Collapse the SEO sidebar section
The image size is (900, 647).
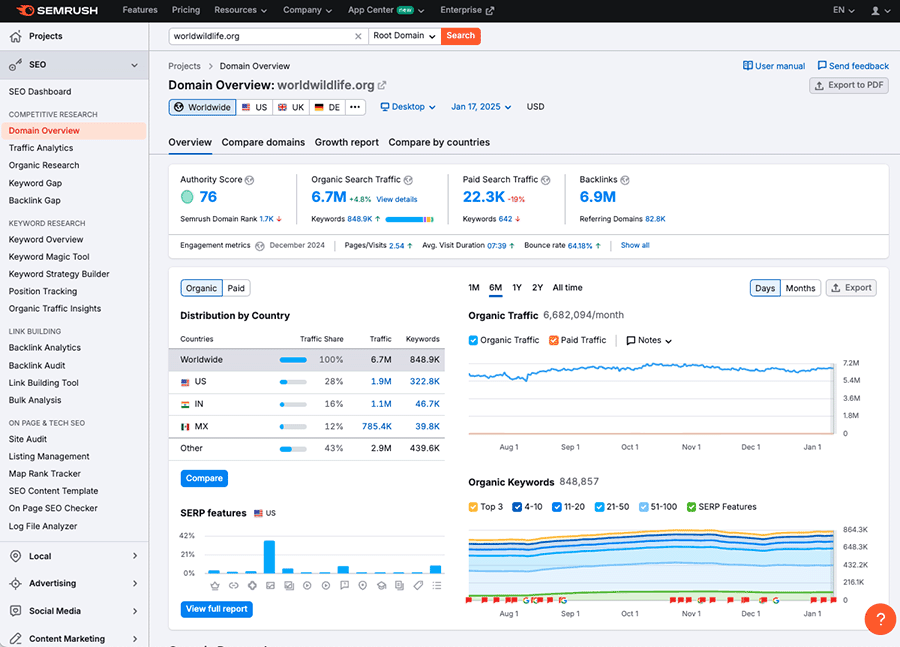click(x=134, y=65)
